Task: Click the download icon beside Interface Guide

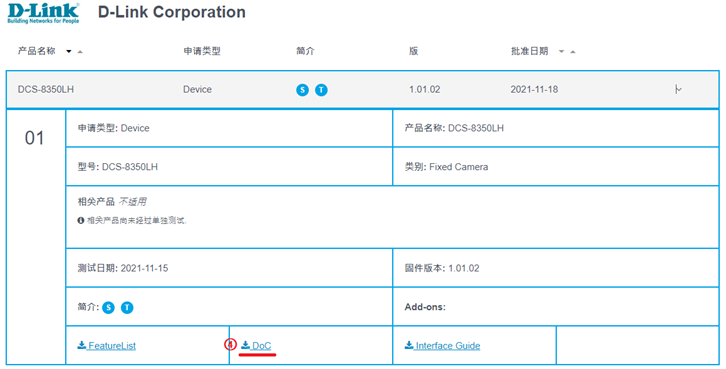Action: (409, 345)
